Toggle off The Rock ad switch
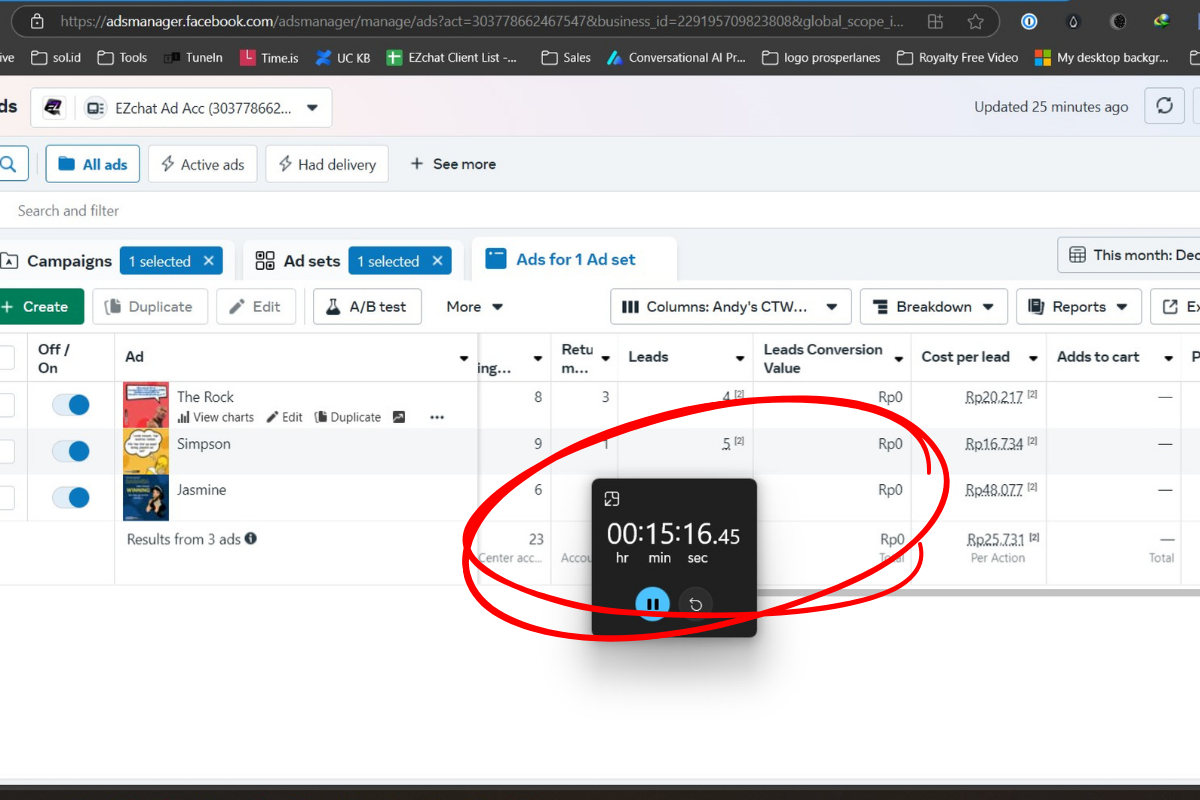Screen dimensions: 1200x800 click(x=71, y=405)
